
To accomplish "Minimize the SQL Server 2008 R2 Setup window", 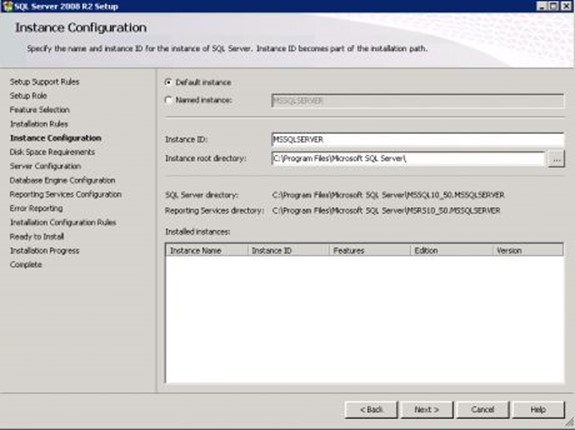I will [542, 6].
